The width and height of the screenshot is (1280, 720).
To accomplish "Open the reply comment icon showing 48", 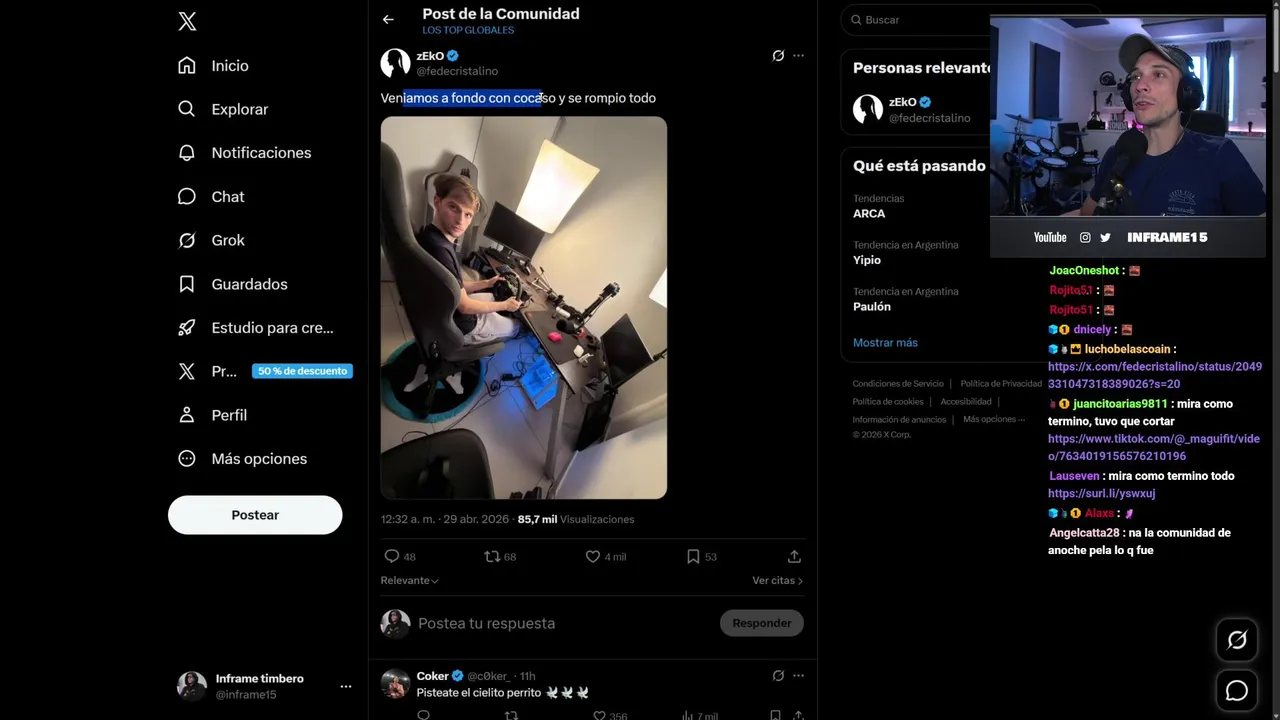I will coord(392,556).
